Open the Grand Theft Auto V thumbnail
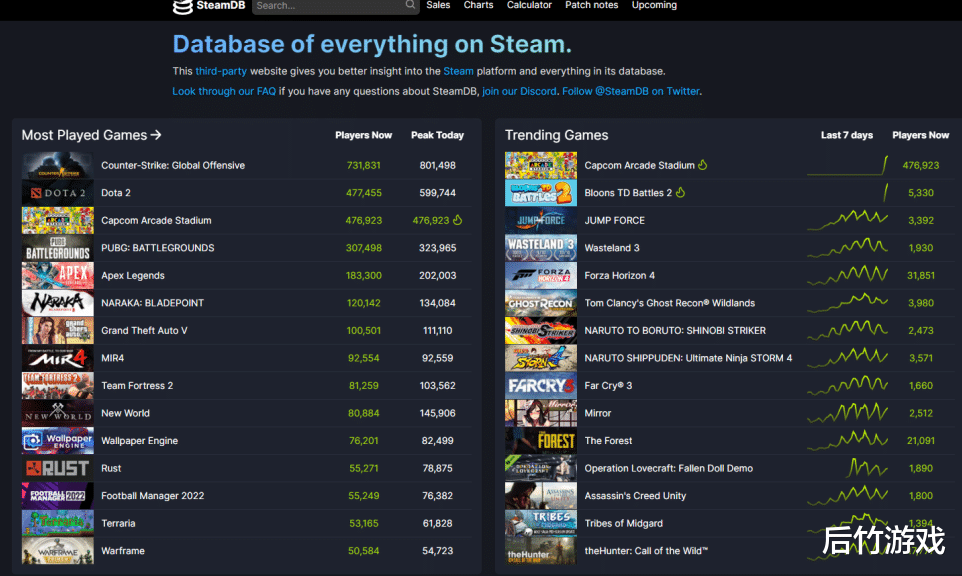Viewport: 962px width, 576px height. click(58, 331)
